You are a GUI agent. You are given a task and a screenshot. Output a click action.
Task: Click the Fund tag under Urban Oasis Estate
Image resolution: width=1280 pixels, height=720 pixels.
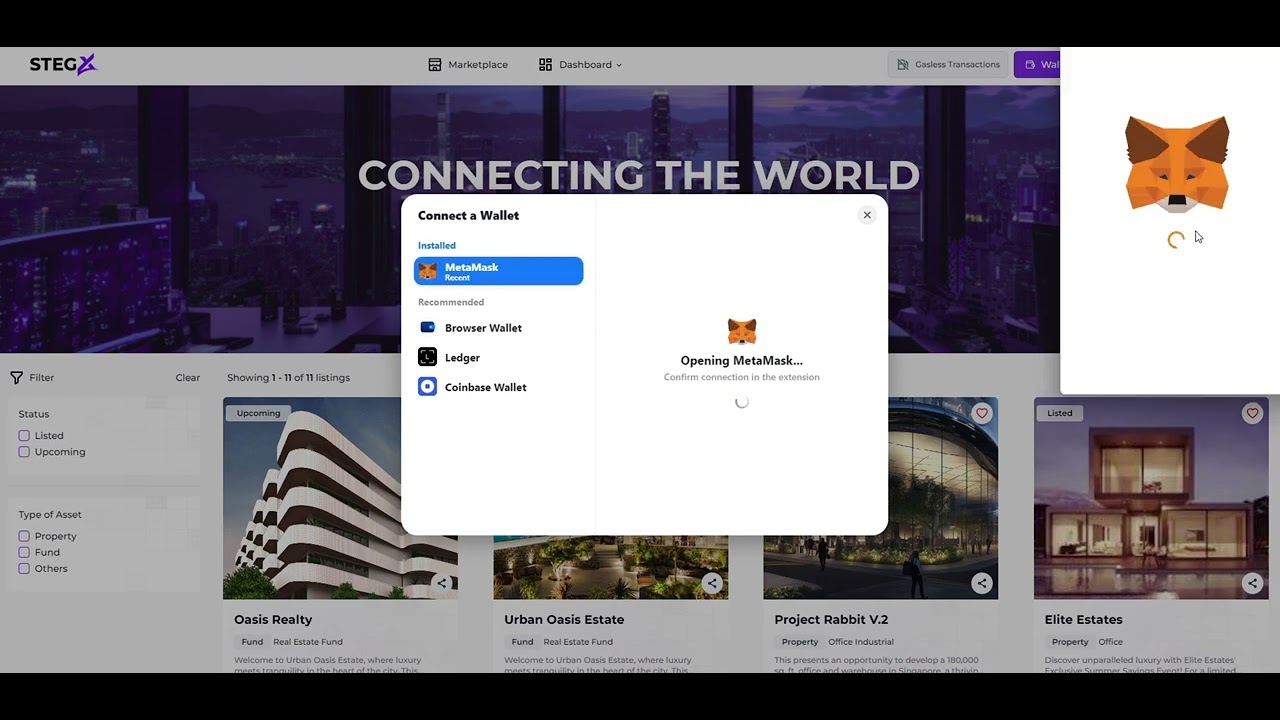[522, 642]
